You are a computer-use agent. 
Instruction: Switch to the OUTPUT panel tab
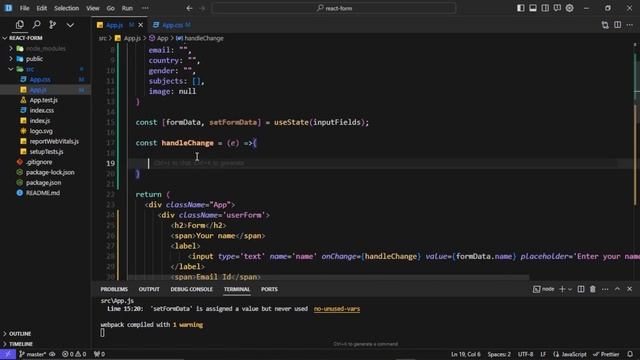click(x=149, y=289)
